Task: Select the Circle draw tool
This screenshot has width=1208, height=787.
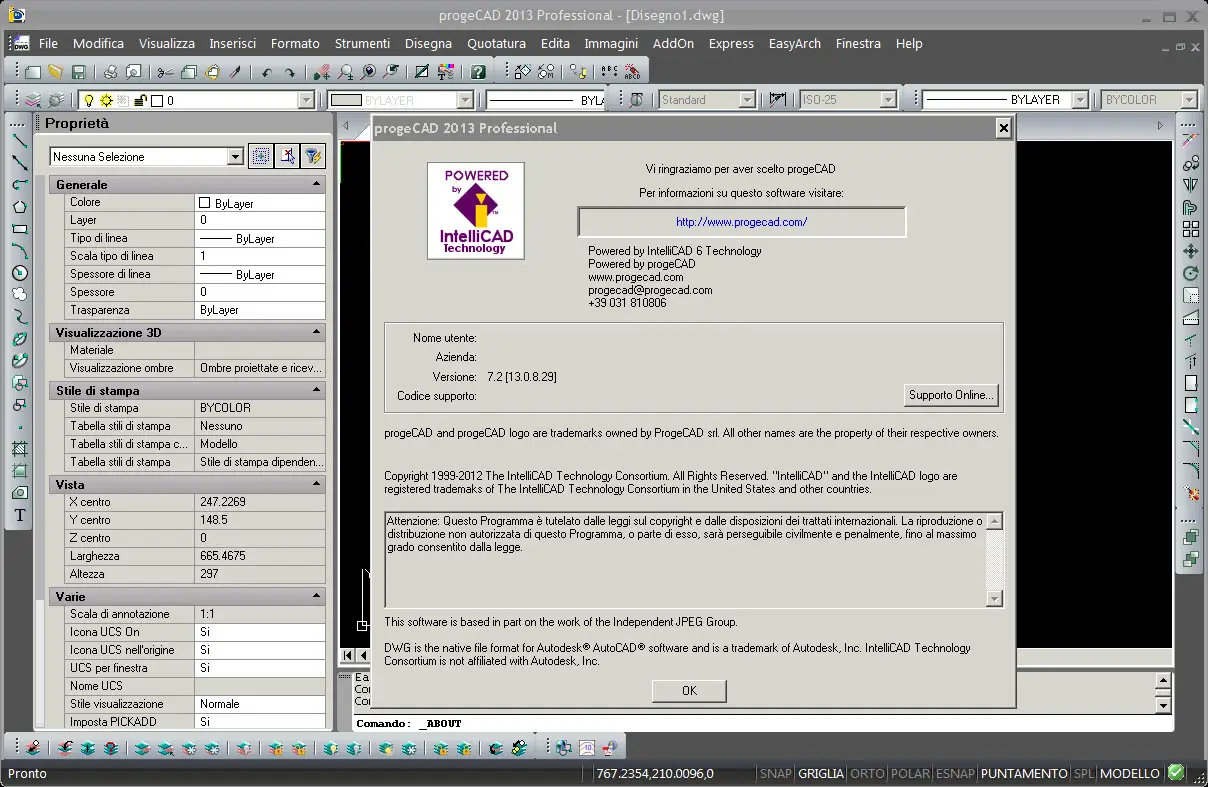Action: click(x=19, y=273)
